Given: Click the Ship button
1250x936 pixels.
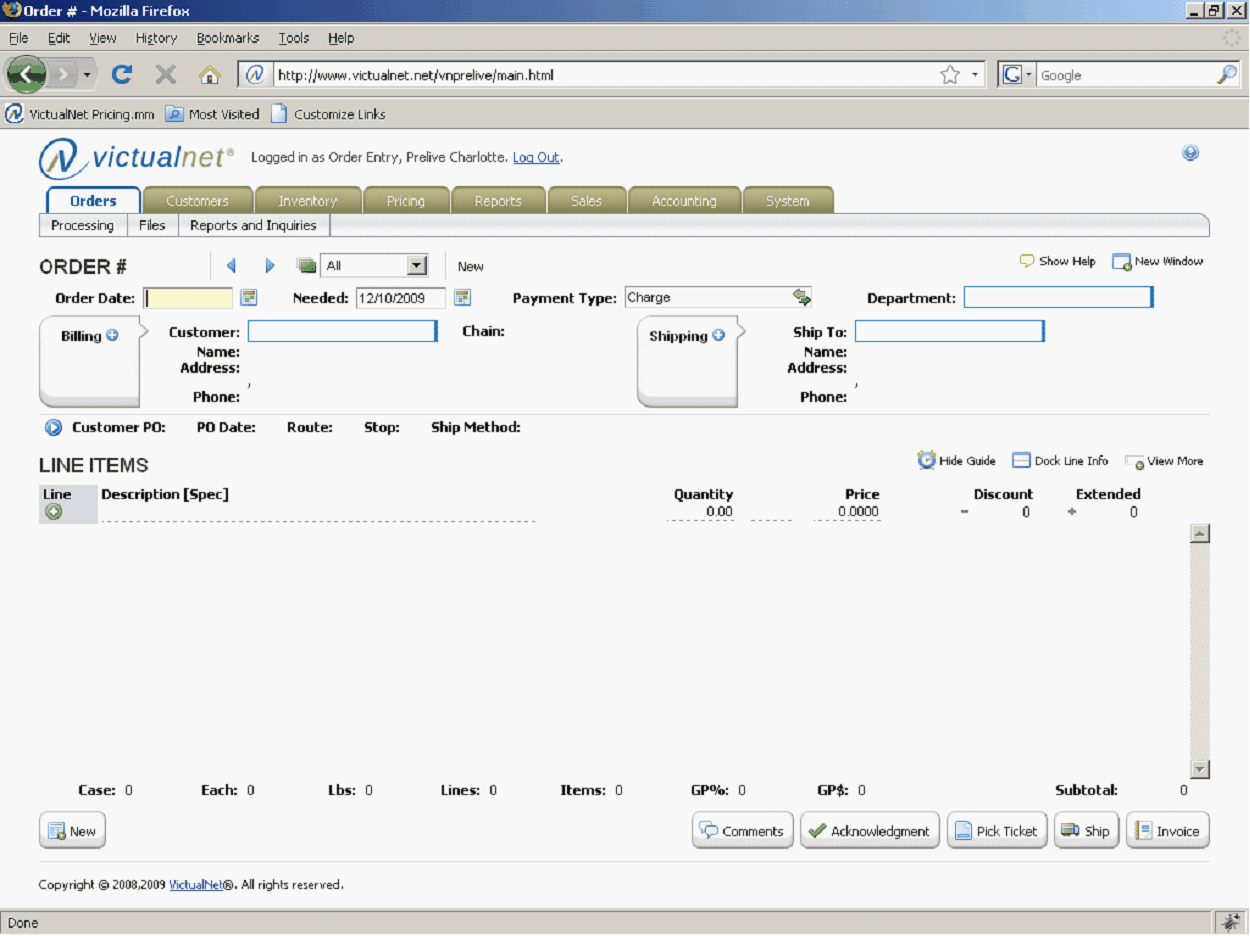Looking at the screenshot, I should click(x=1085, y=831).
